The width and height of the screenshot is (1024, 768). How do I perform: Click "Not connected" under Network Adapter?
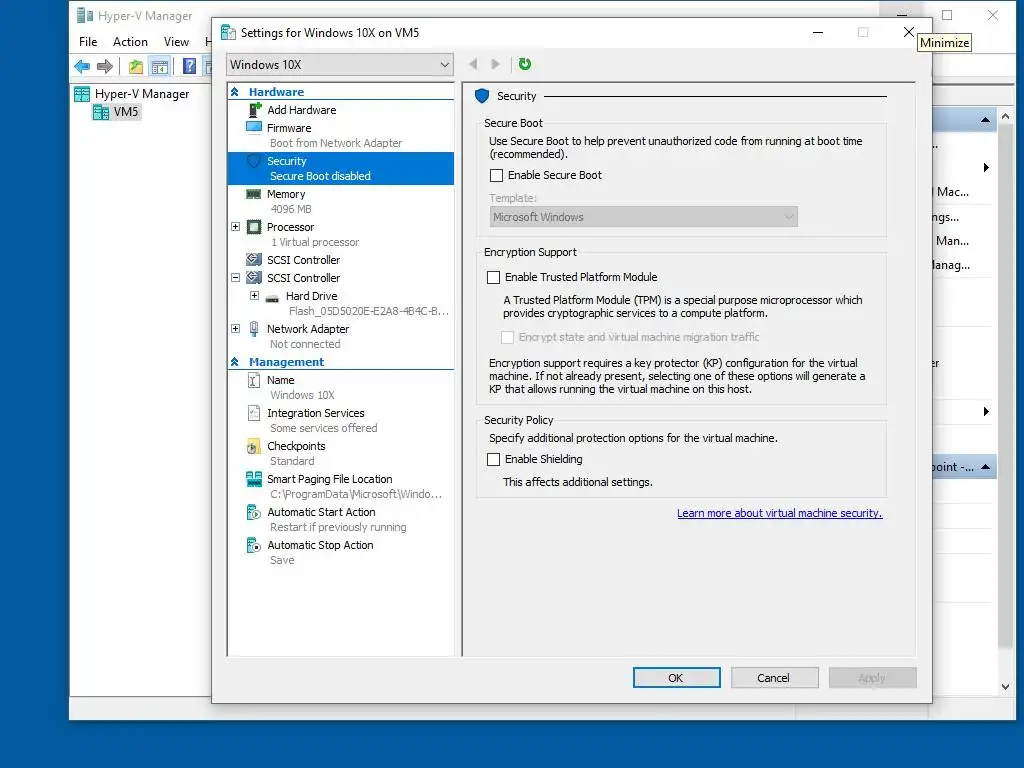point(305,344)
